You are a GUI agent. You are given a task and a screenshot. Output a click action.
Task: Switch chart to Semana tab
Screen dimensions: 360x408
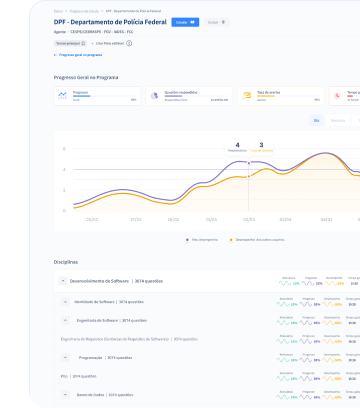(338, 120)
